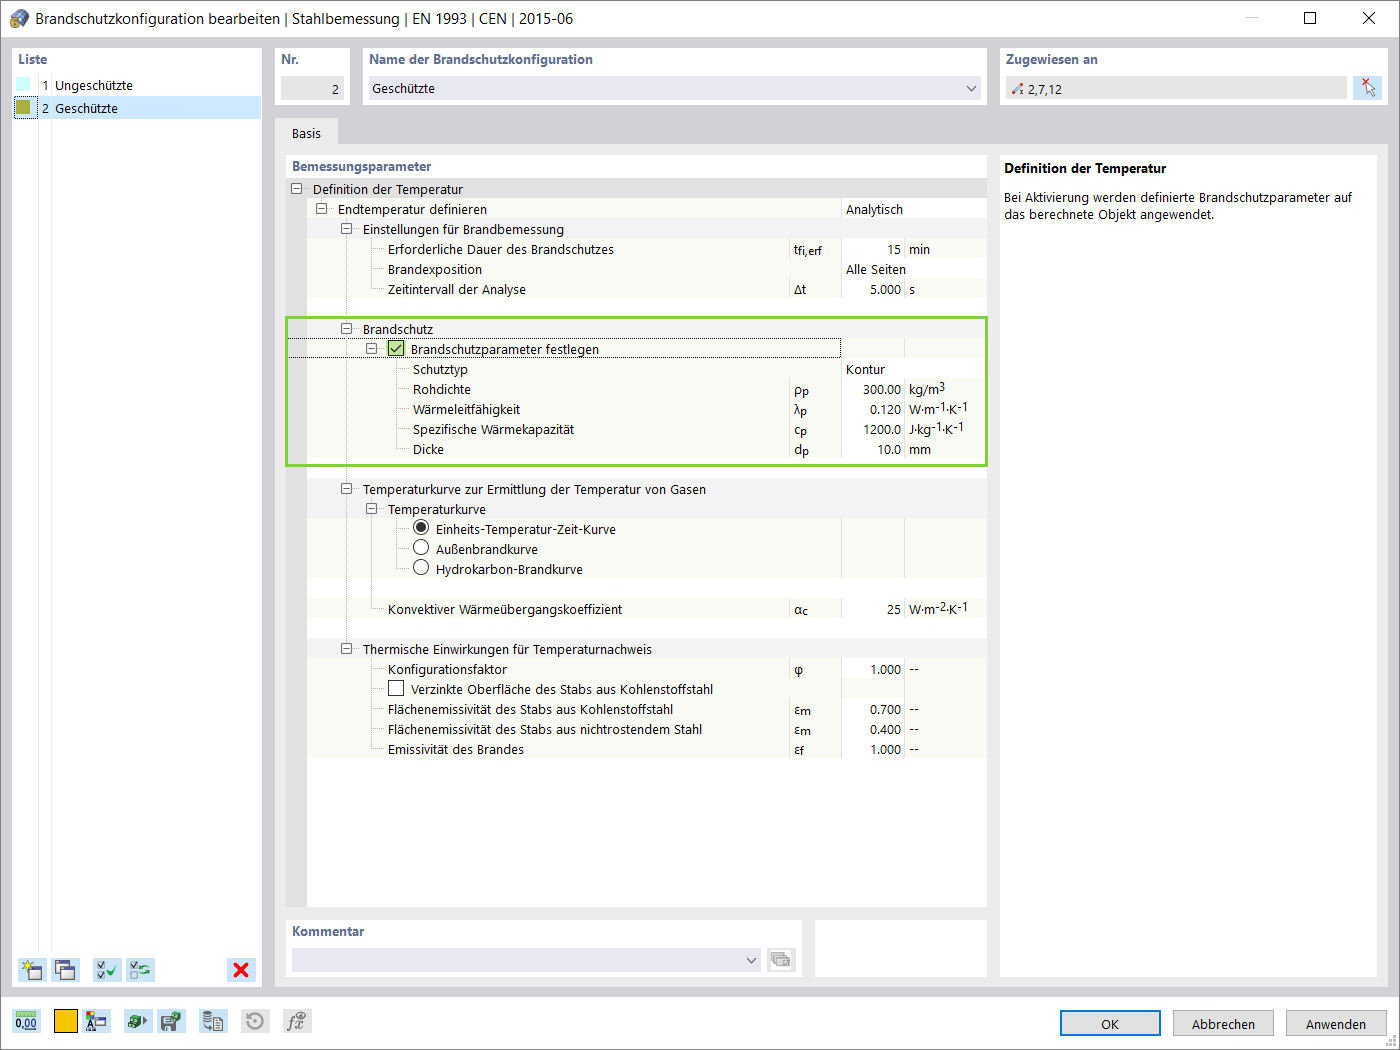Choose the Hydrokarbon-Brandkurve radio button
The image size is (1400, 1050).
[421, 568]
